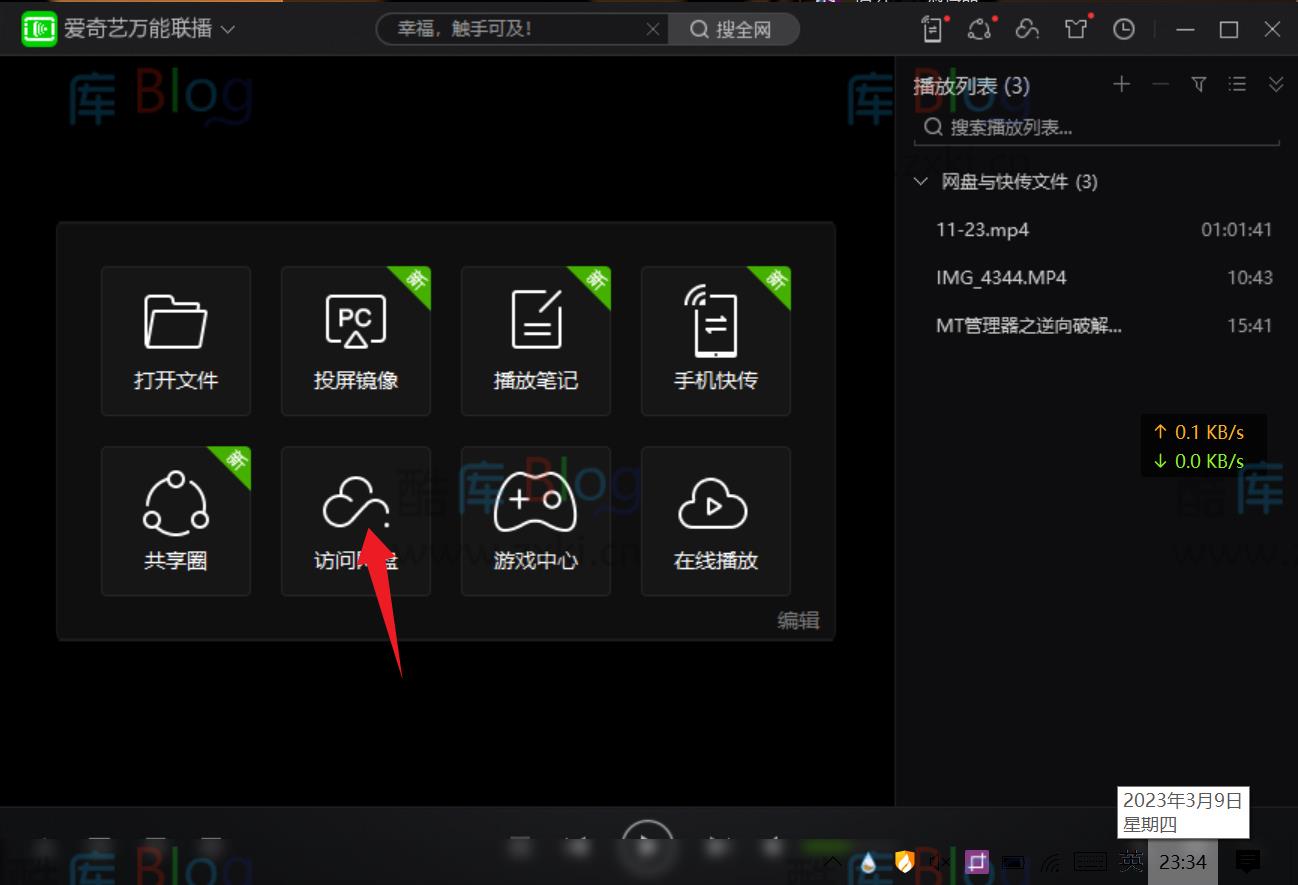
Task: Click the 编辑 edit link
Action: click(x=797, y=621)
